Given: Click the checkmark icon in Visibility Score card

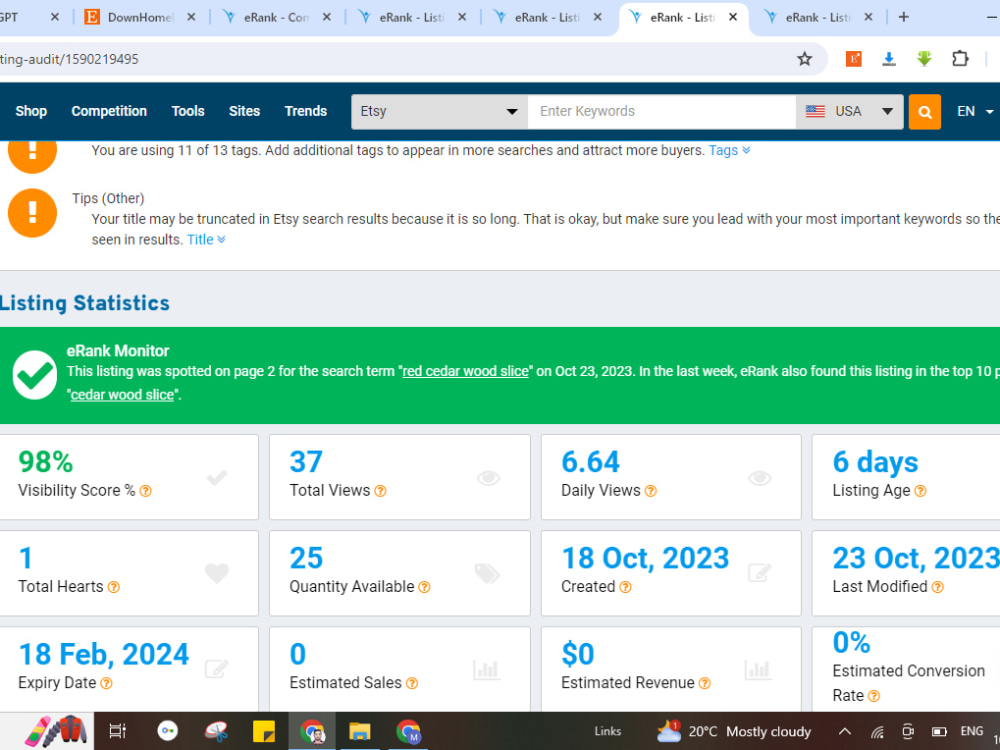Looking at the screenshot, I should [217, 477].
